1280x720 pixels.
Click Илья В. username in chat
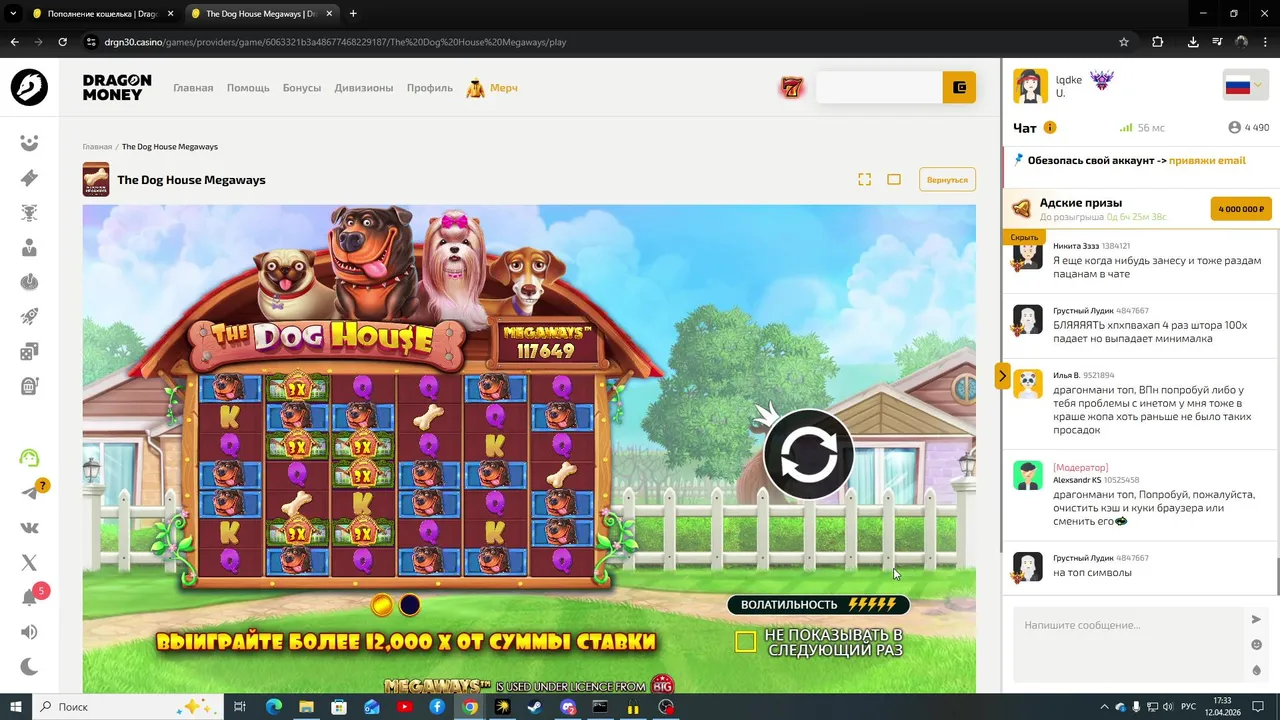tap(1066, 376)
